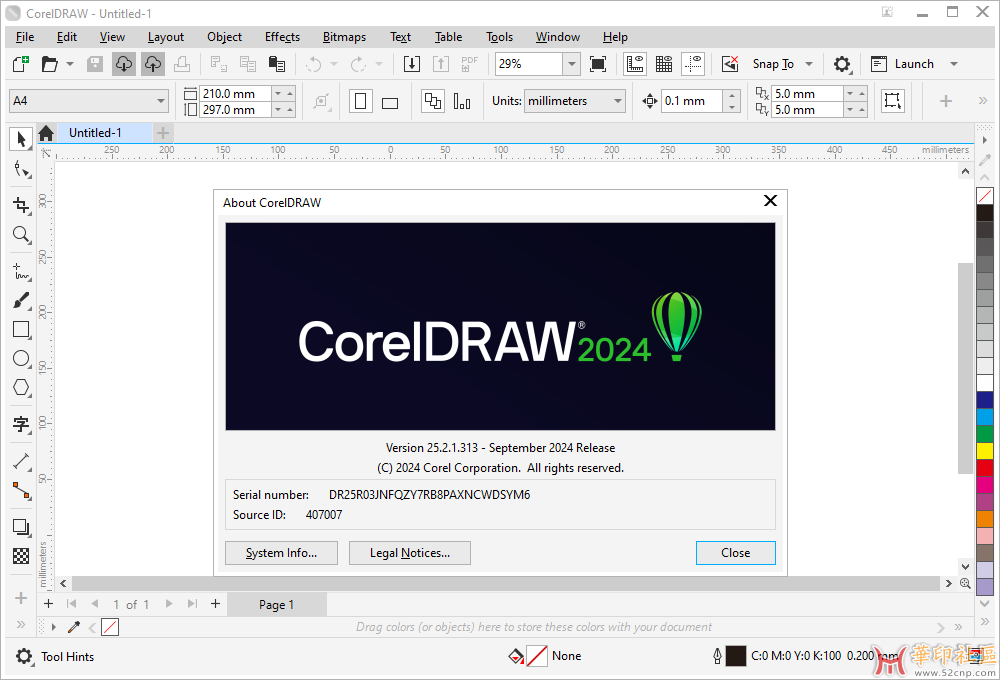The height and width of the screenshot is (680, 1000).
Task: Select the Page 1 tab
Action: click(x=277, y=605)
